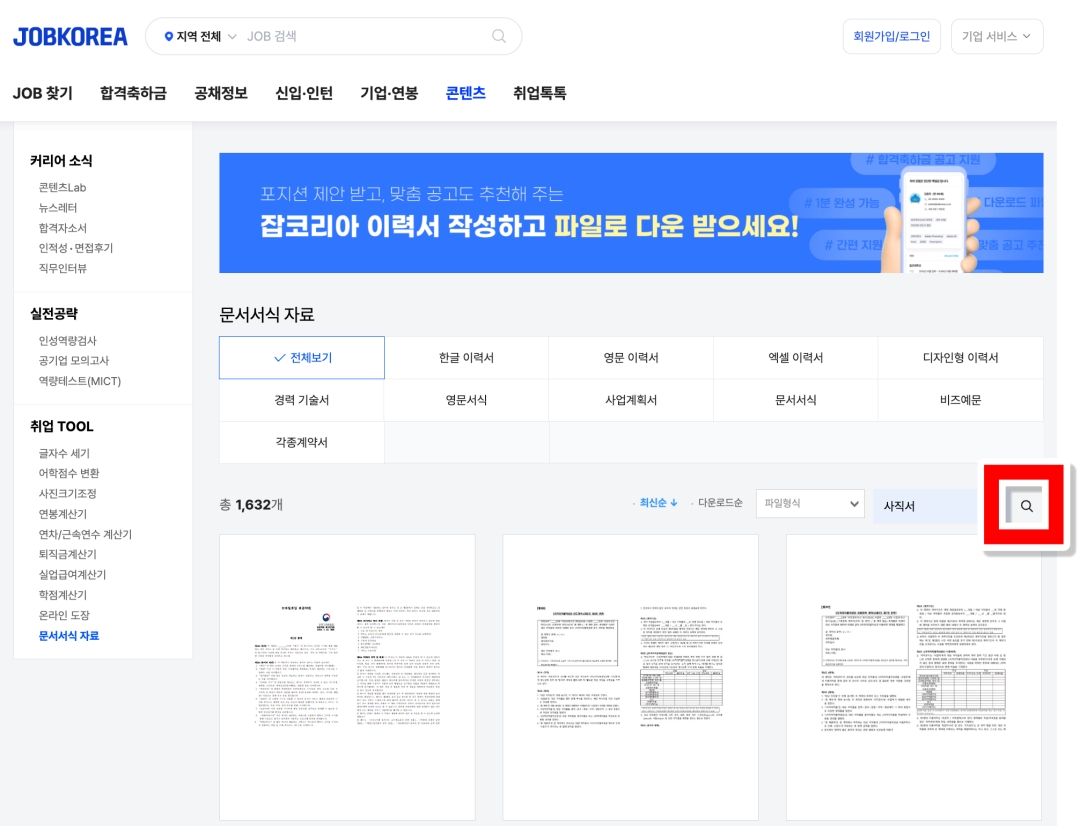This screenshot has height=826, width=1080.
Task: Open the 합격축하금 menu
Action: [x=133, y=93]
